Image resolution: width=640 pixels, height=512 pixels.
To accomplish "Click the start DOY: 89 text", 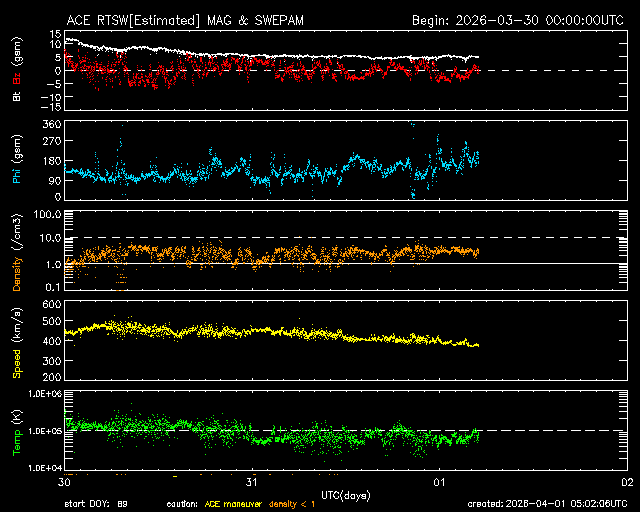I will 96,503.
